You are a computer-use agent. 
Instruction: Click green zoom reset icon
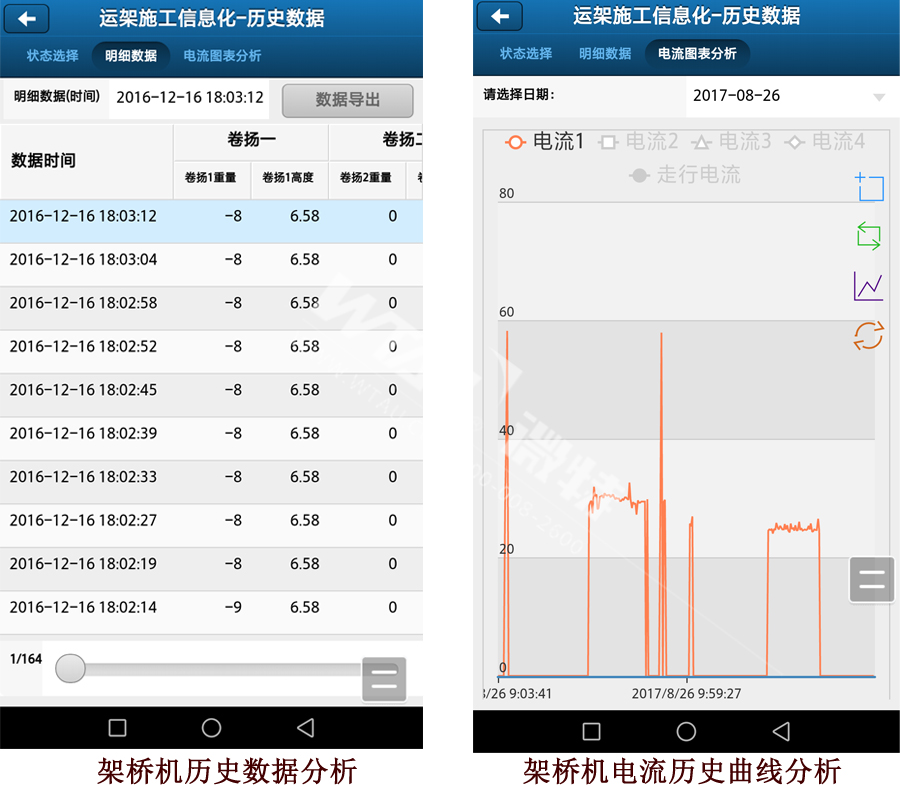pyautogui.click(x=869, y=236)
